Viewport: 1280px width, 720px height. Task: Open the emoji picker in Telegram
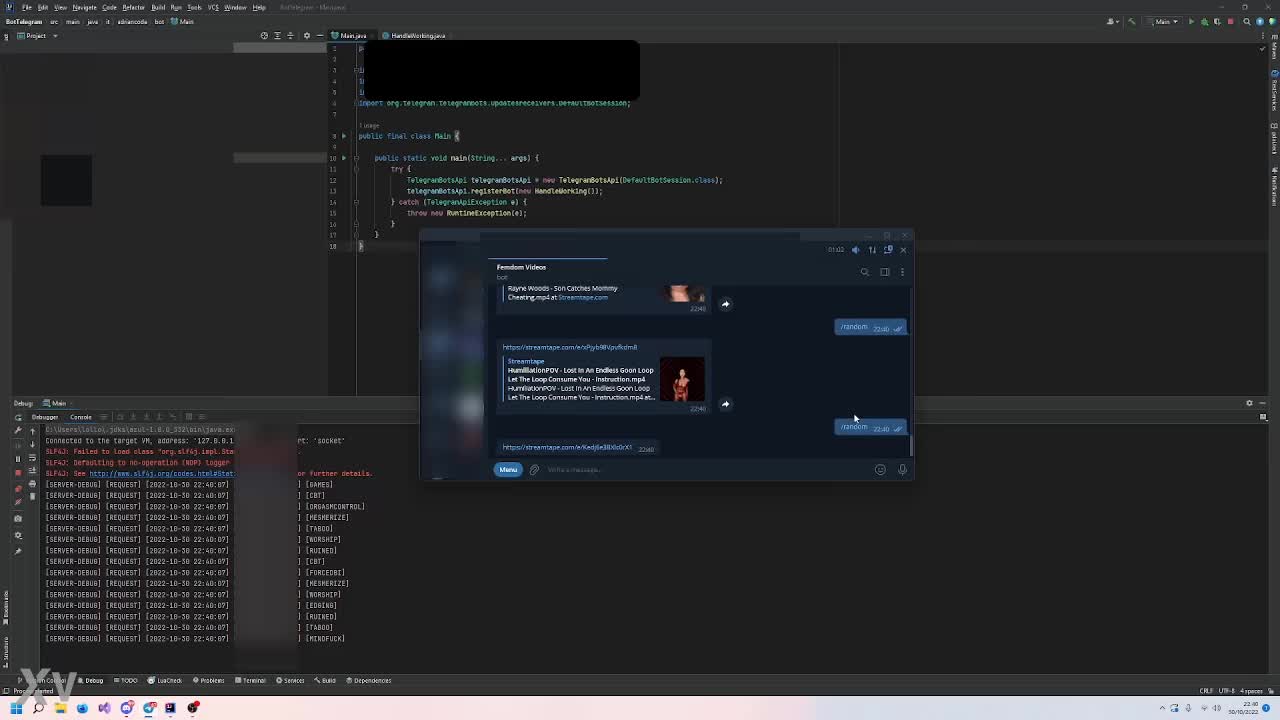tap(880, 470)
